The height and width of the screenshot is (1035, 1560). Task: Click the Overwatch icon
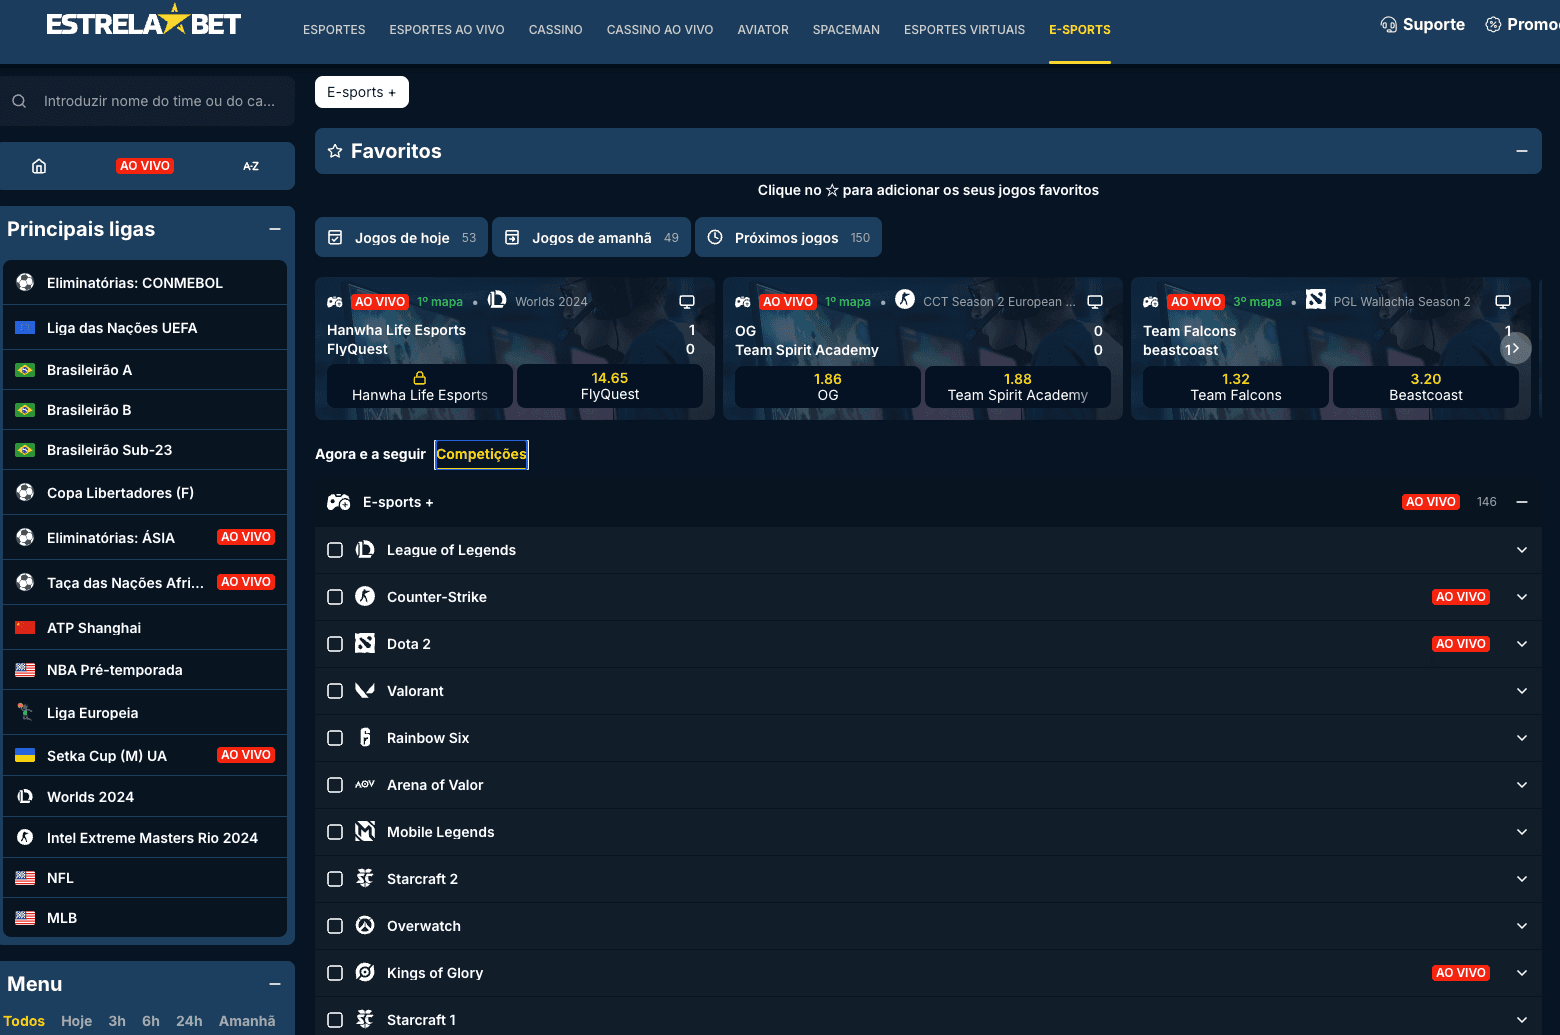(x=365, y=926)
